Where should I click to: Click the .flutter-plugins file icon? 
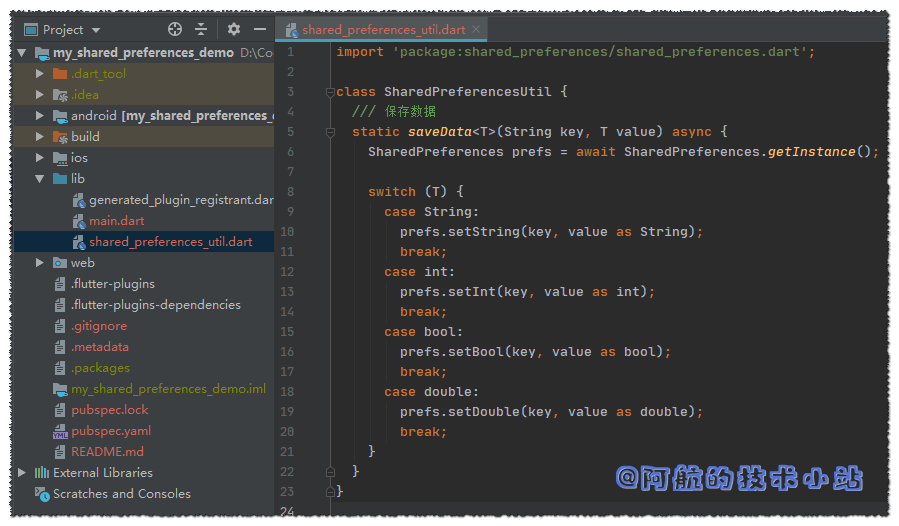point(60,284)
